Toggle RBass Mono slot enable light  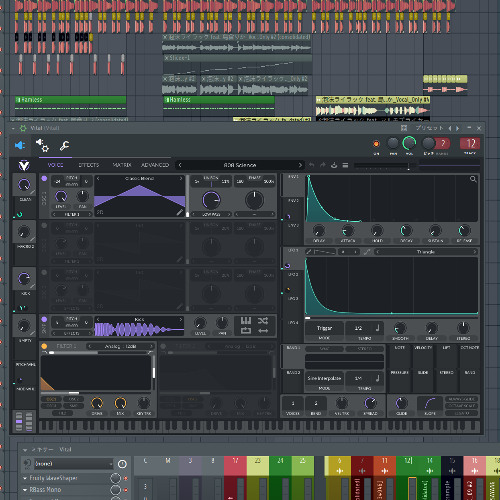[126, 490]
